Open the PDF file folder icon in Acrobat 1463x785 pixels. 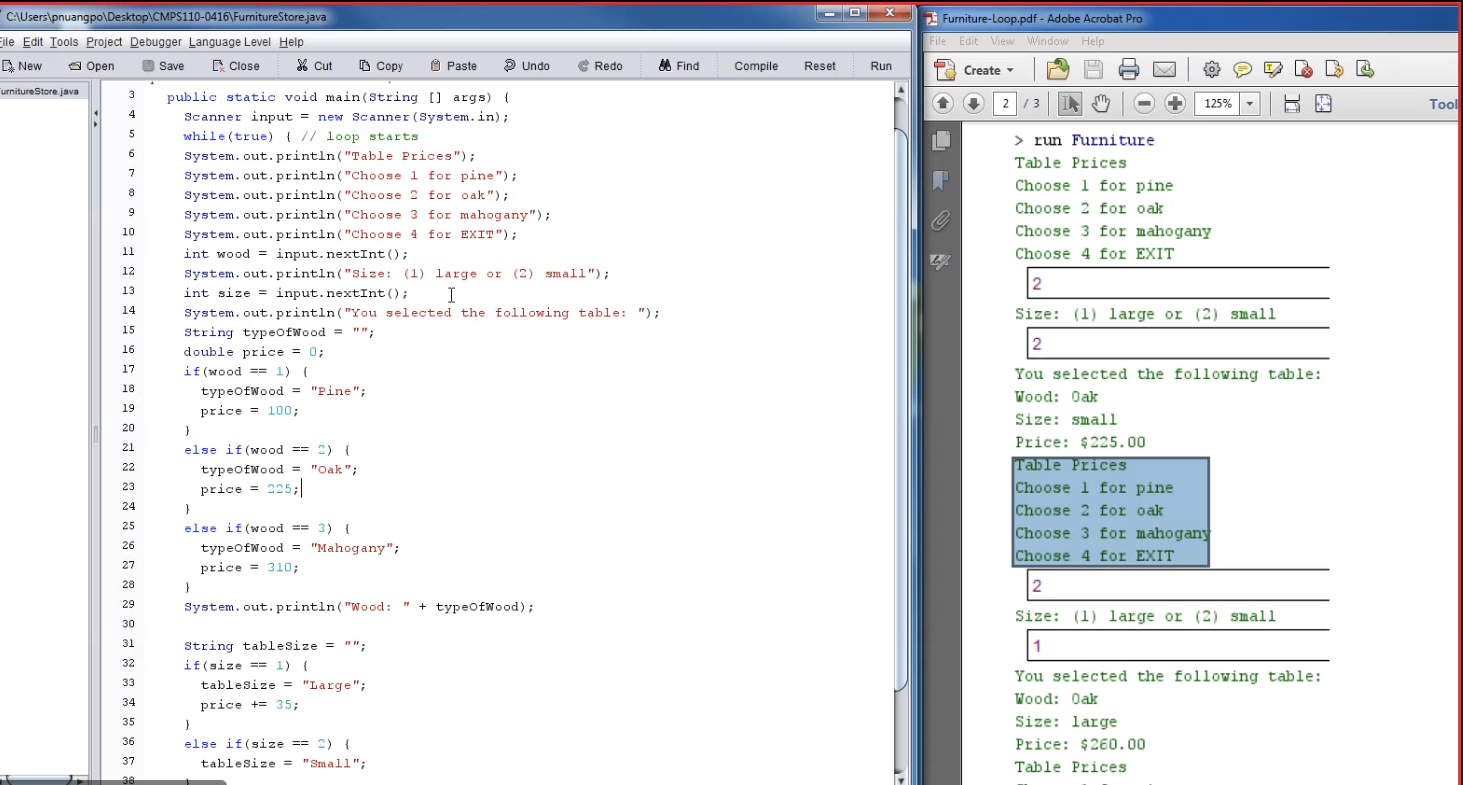click(x=1058, y=70)
